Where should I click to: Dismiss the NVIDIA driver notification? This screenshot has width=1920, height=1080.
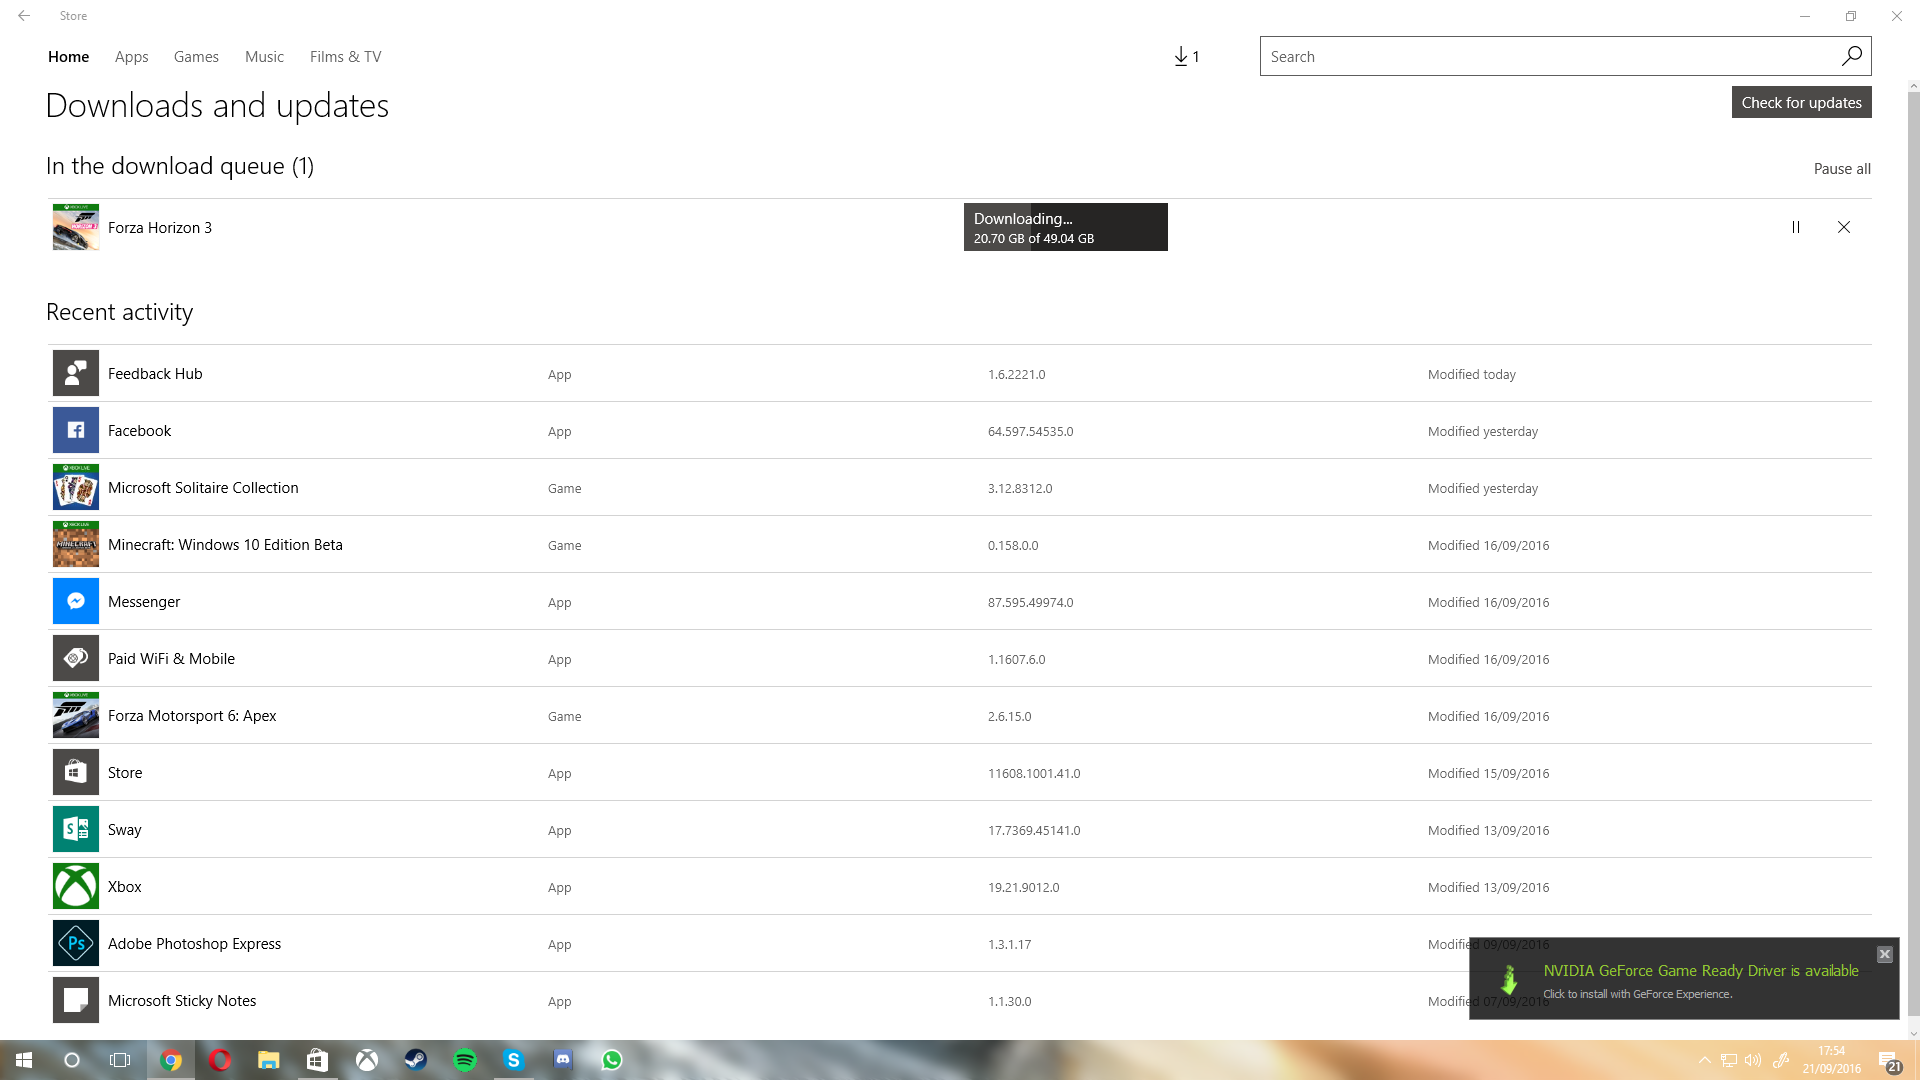1884,954
